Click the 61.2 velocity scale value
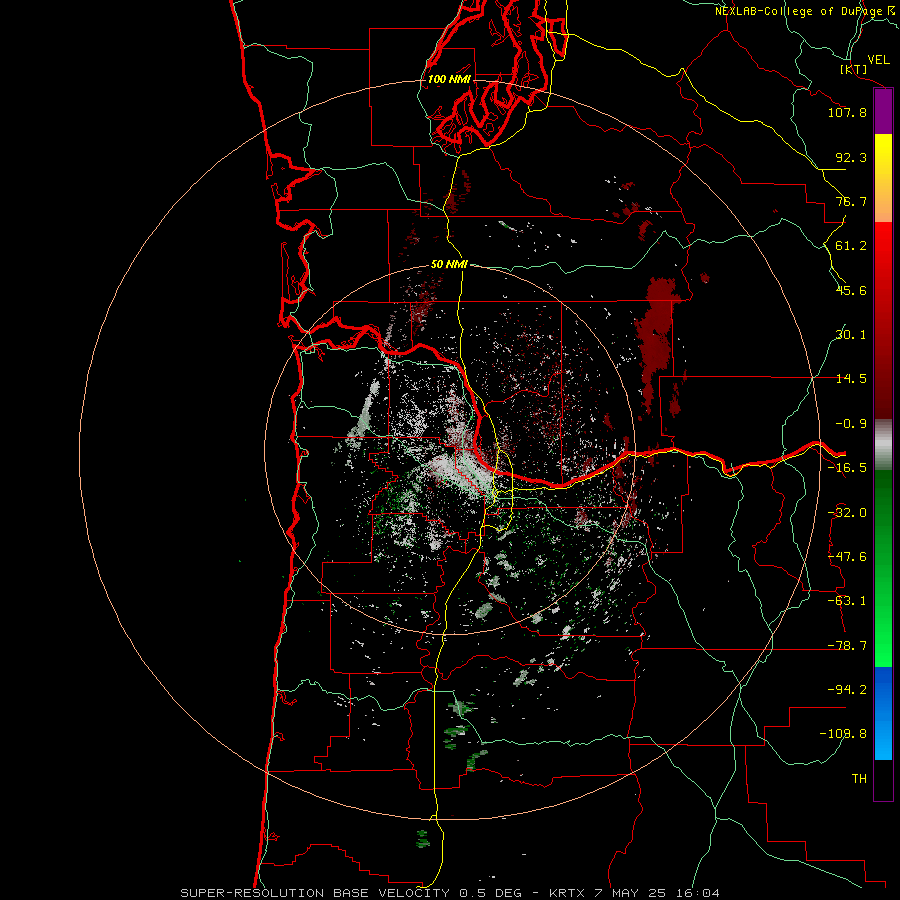Viewport: 900px width, 900px height. (851, 246)
